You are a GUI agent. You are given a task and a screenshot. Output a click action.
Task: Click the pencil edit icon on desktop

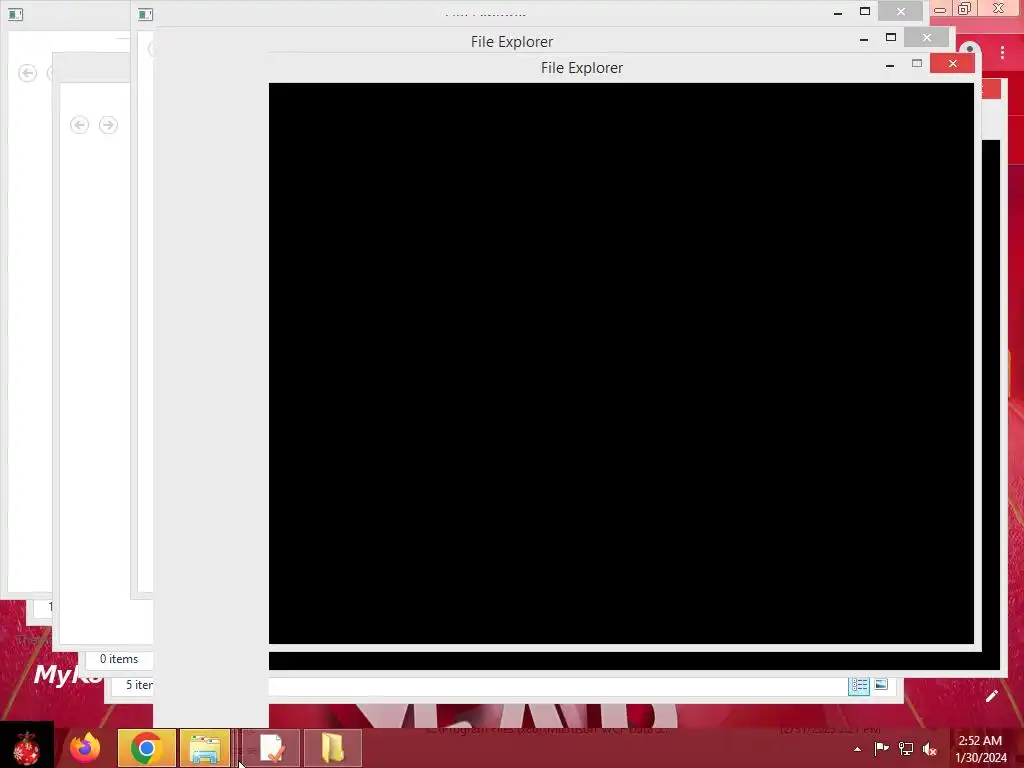[x=991, y=696]
